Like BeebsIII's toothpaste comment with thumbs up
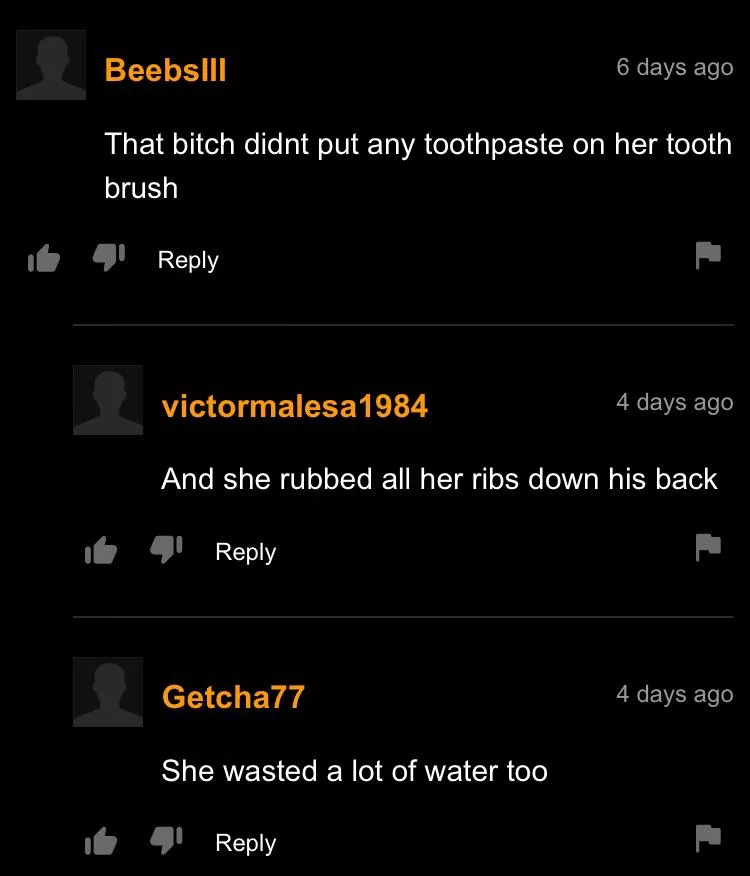 click(44, 259)
